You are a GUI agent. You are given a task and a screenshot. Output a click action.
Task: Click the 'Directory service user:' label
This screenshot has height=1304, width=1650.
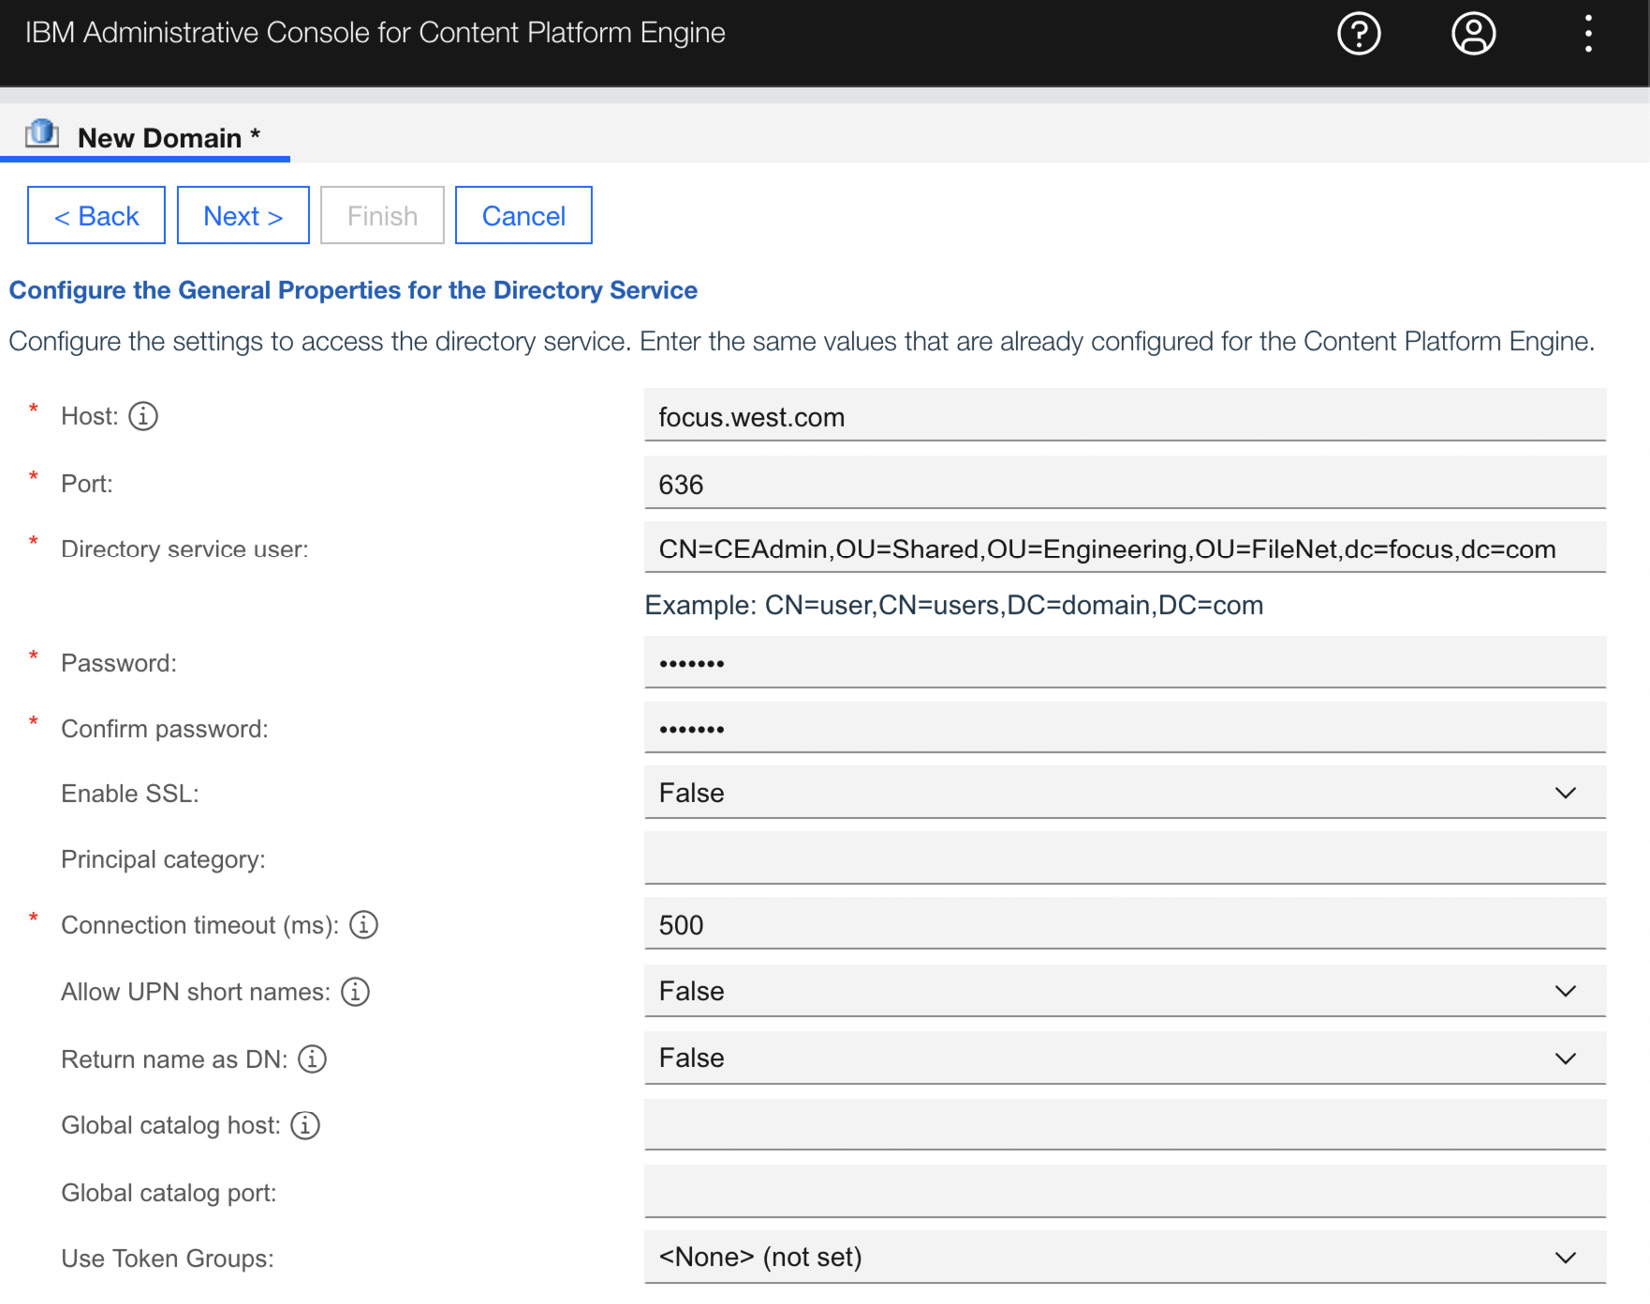[x=184, y=549]
